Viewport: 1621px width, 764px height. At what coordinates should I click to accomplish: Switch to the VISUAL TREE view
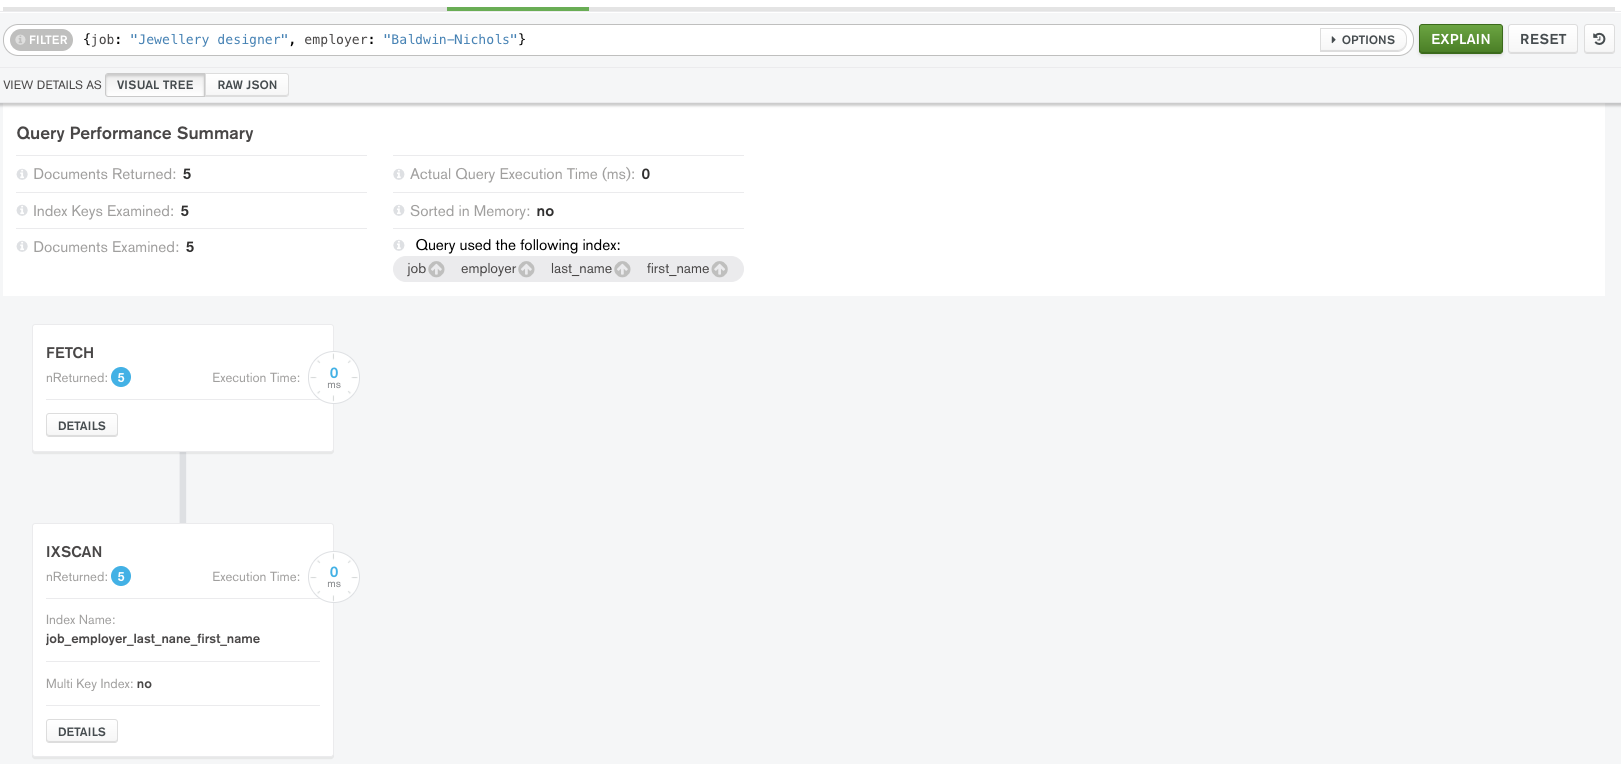155,85
